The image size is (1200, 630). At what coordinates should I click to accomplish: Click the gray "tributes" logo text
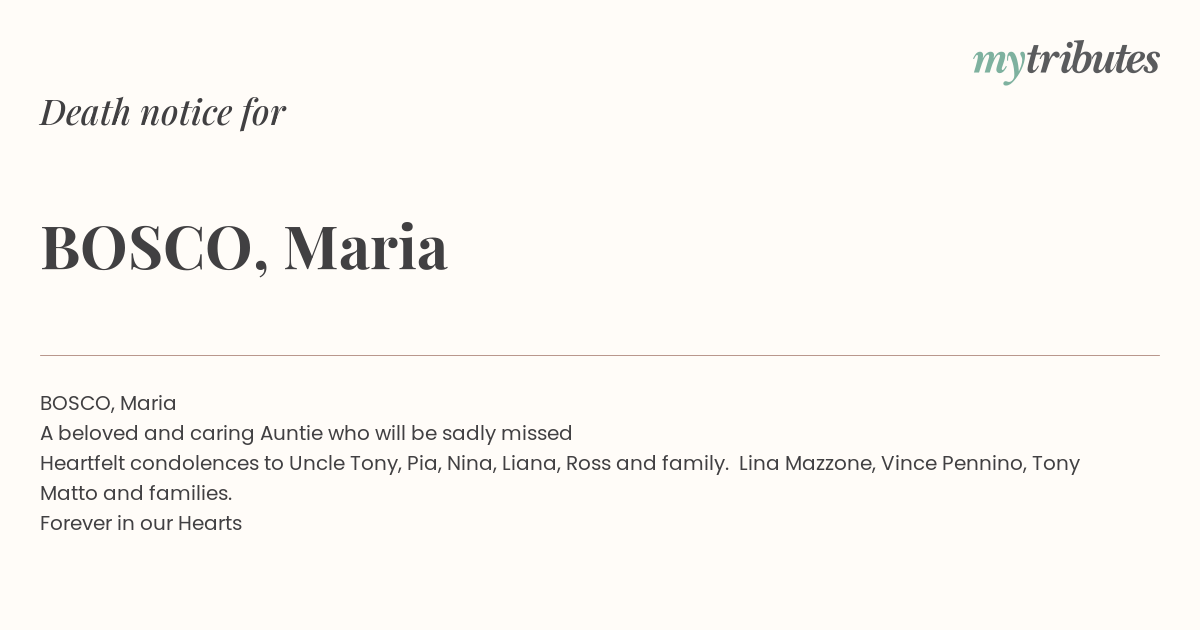pyautogui.click(x=1093, y=59)
